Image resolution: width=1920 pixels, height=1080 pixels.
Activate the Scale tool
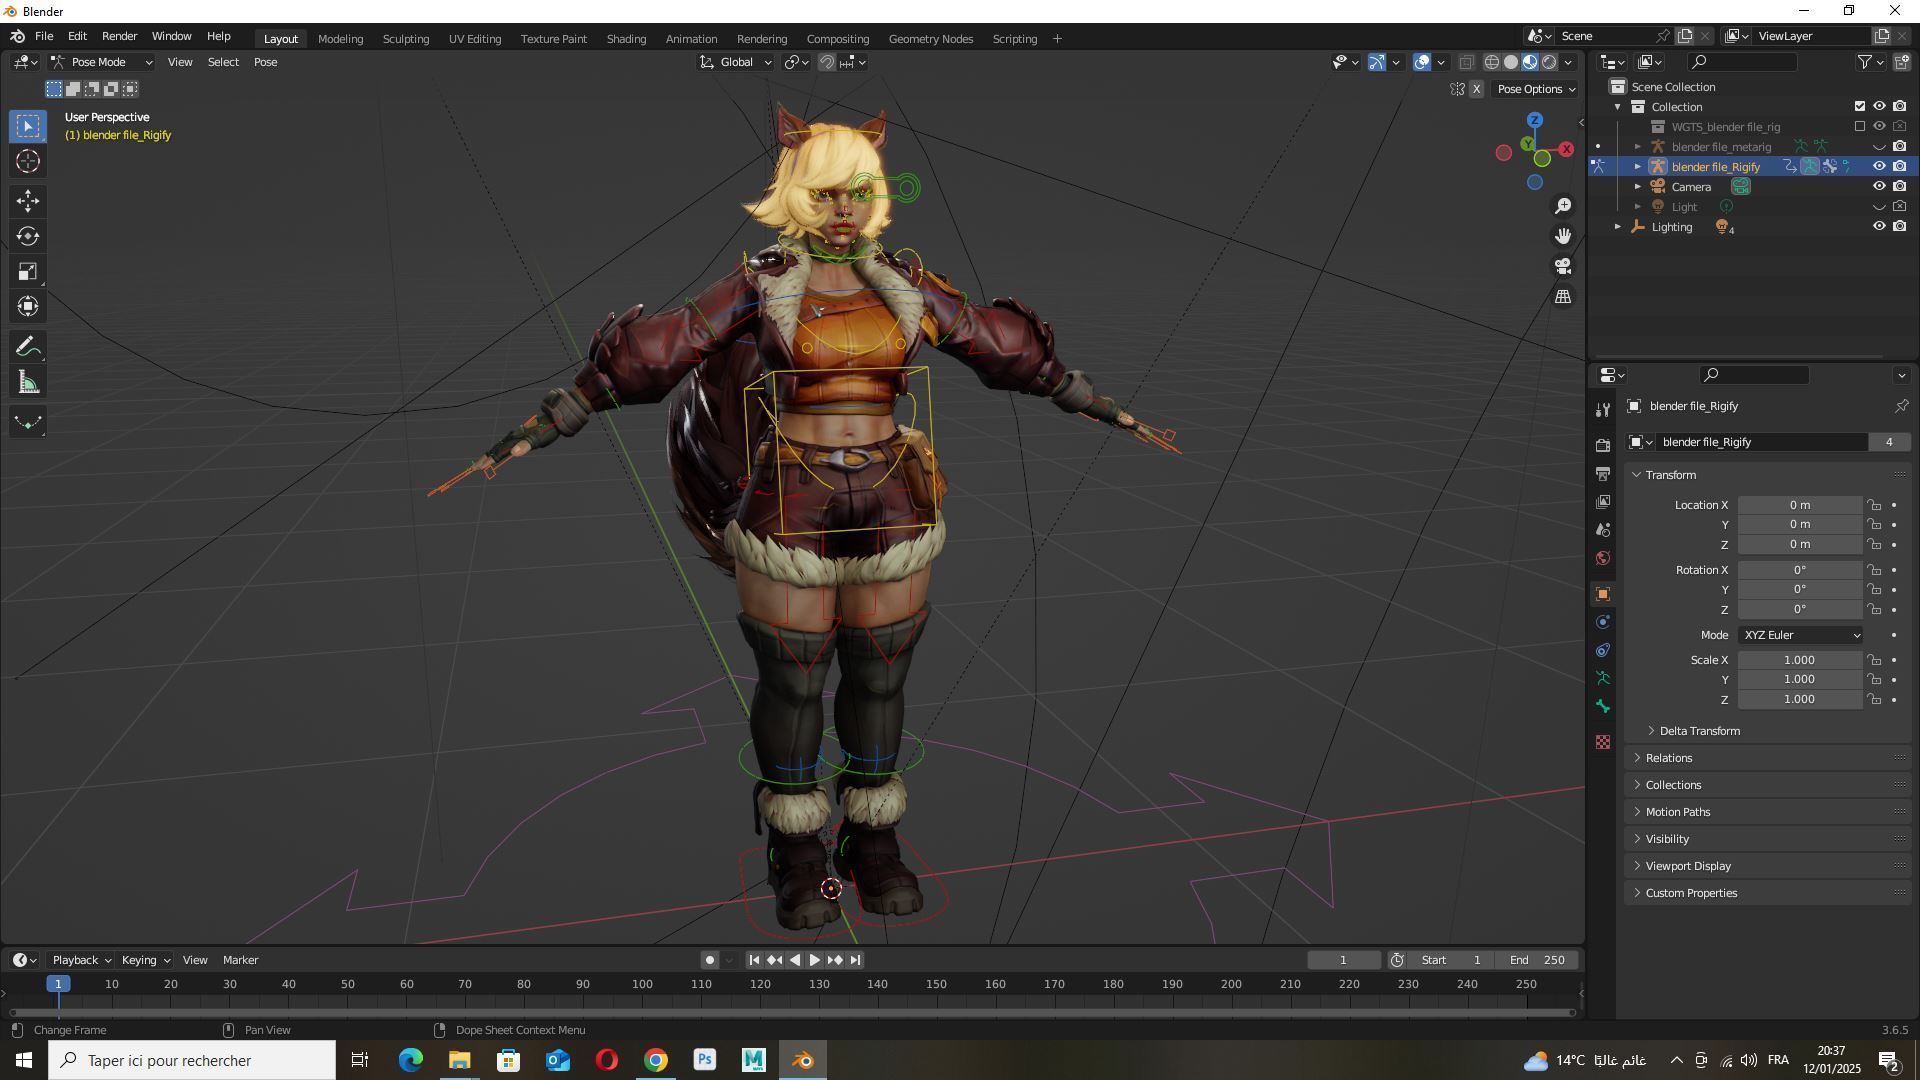pyautogui.click(x=28, y=271)
